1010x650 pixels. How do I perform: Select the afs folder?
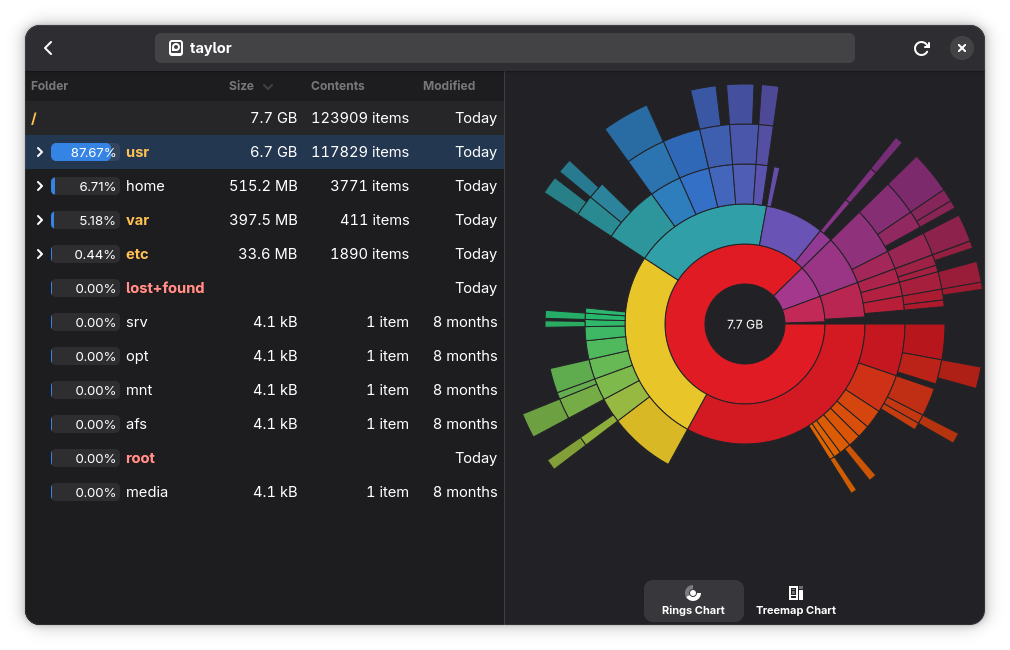[136, 425]
